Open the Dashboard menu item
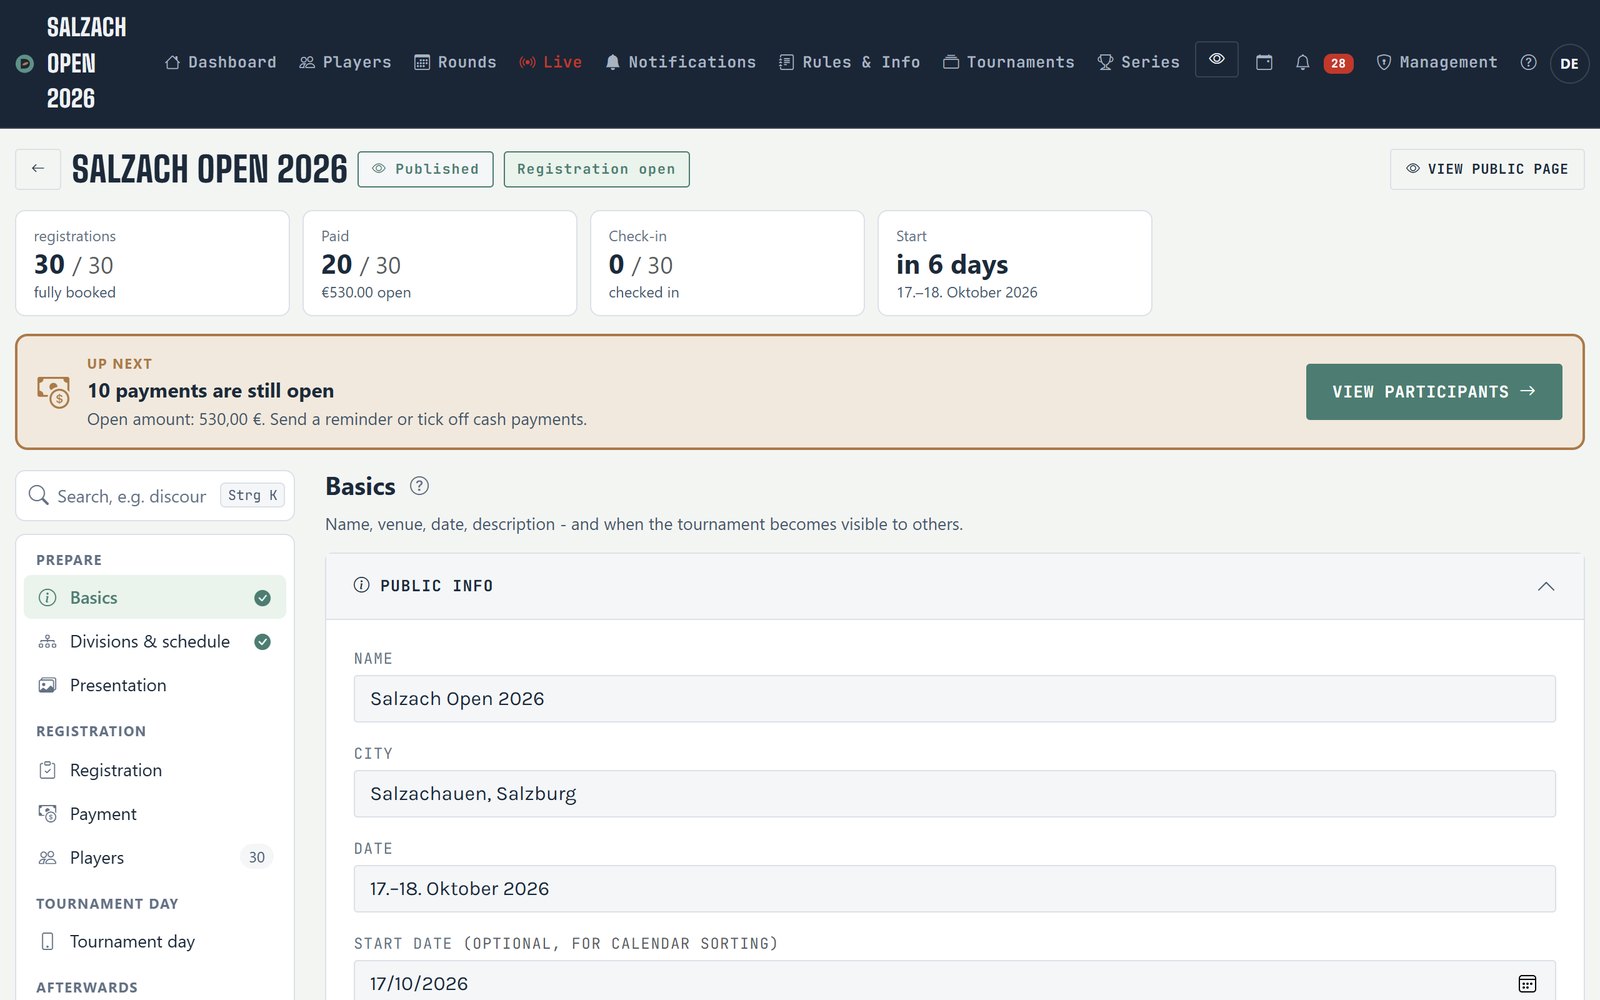Image resolution: width=1600 pixels, height=1000 pixels. point(221,62)
